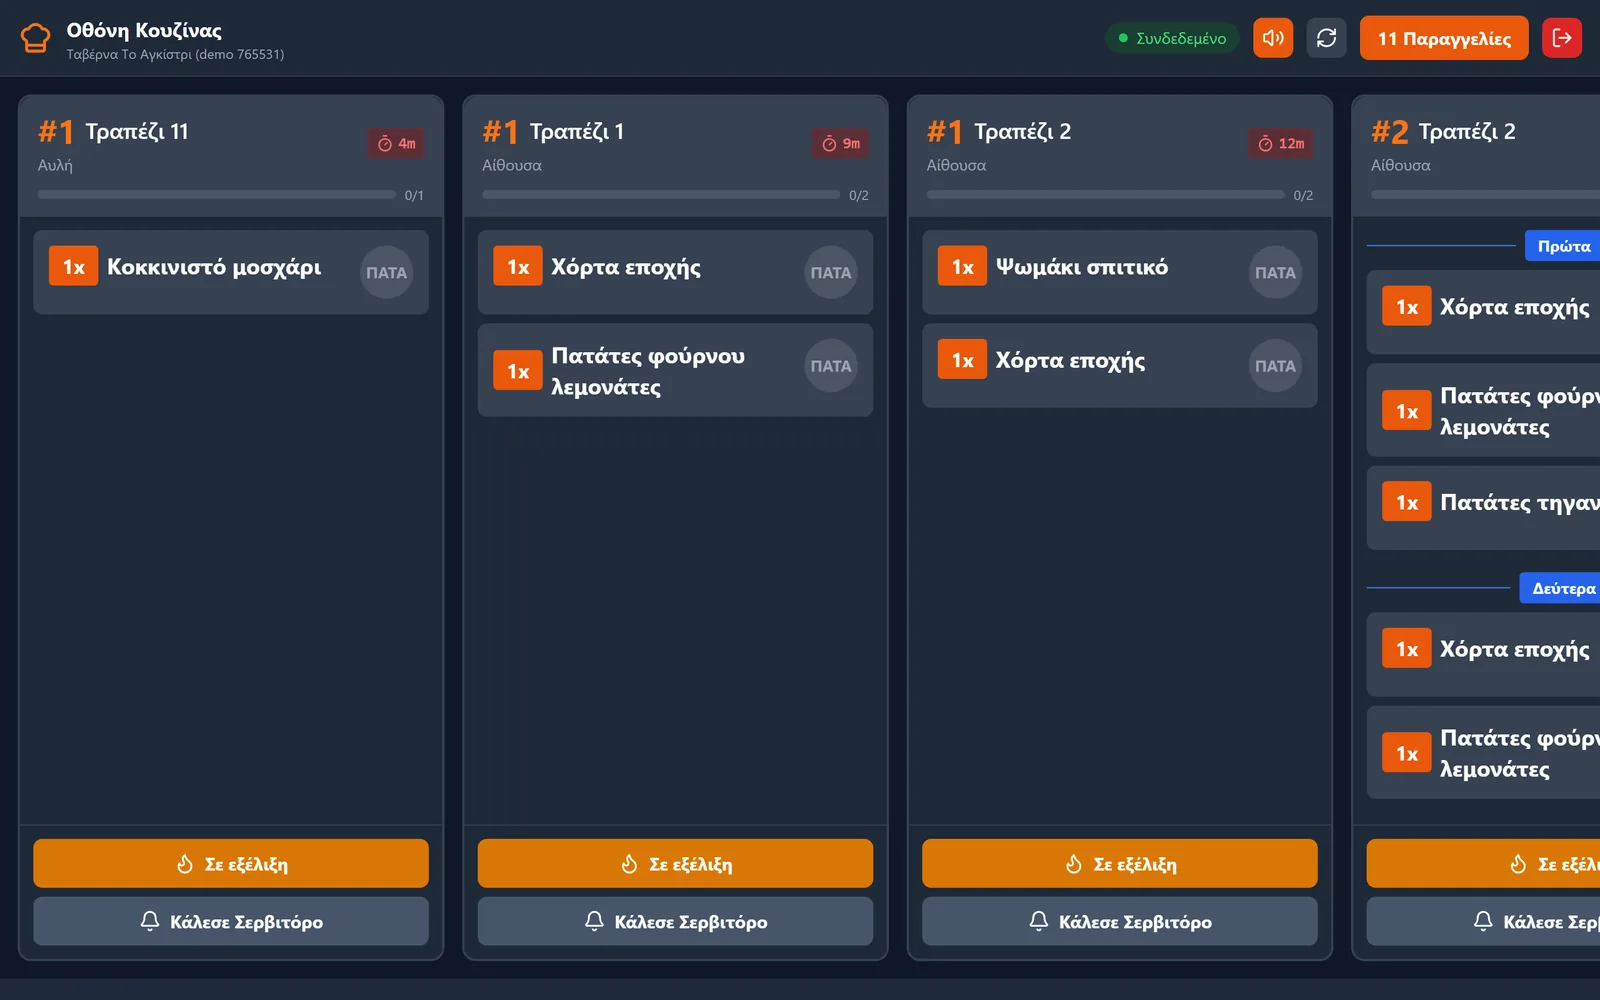This screenshot has height=1000, width=1600.
Task: Click the Τραπέζι 11 card title
Action: coord(137,132)
